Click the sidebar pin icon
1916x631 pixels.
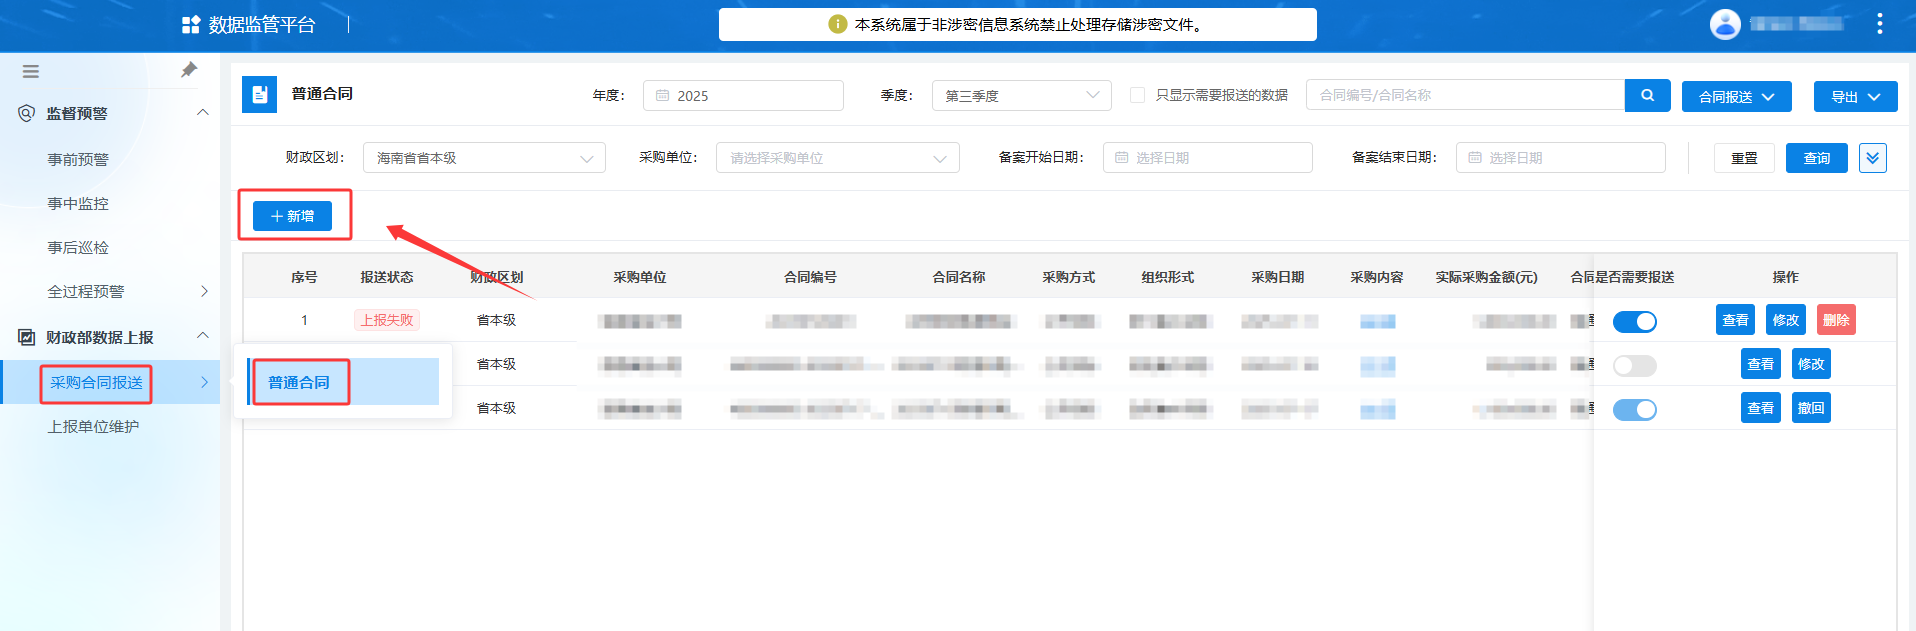coord(189,70)
